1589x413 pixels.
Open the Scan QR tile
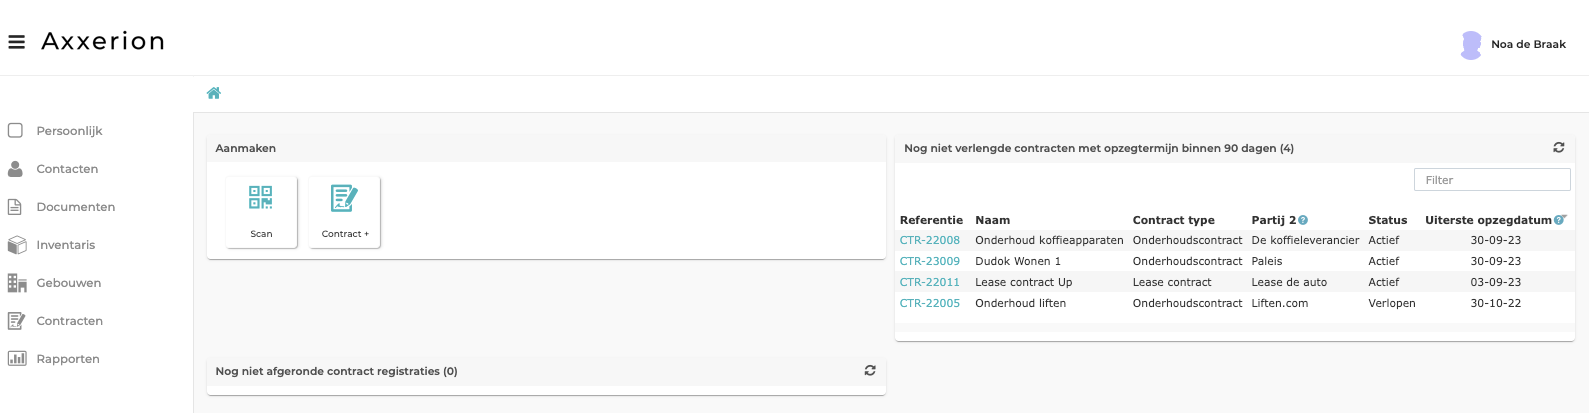[x=261, y=211]
